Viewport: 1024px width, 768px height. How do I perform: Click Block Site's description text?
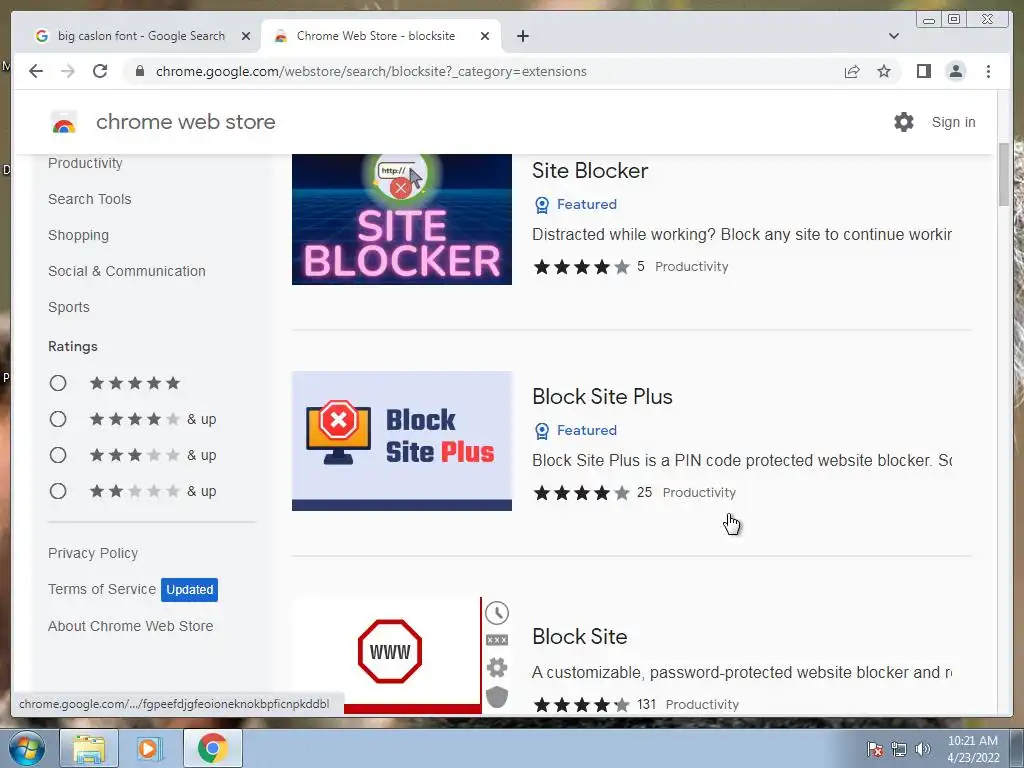[742, 673]
